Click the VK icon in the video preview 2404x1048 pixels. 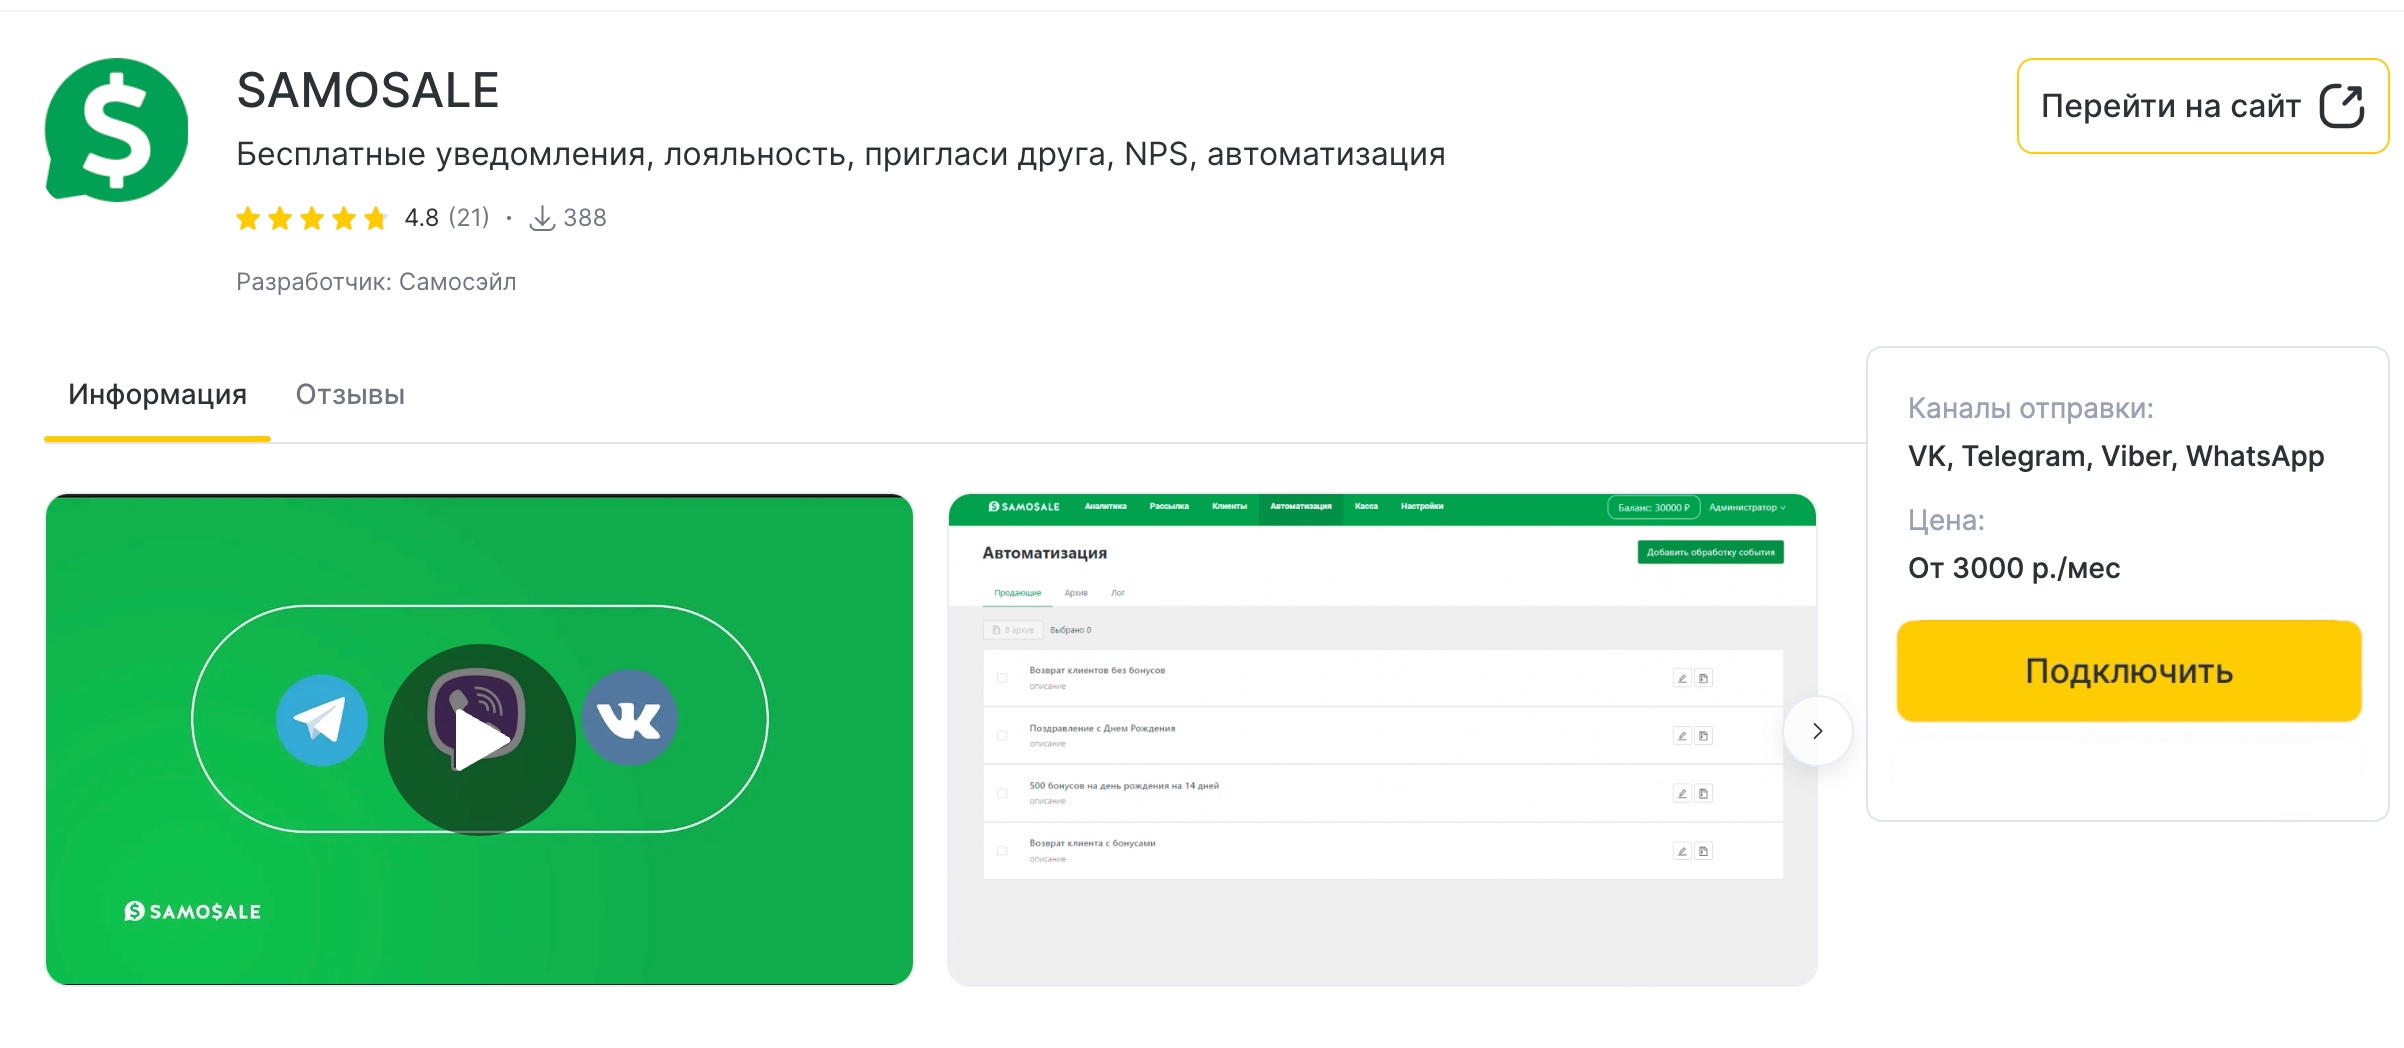pos(629,718)
